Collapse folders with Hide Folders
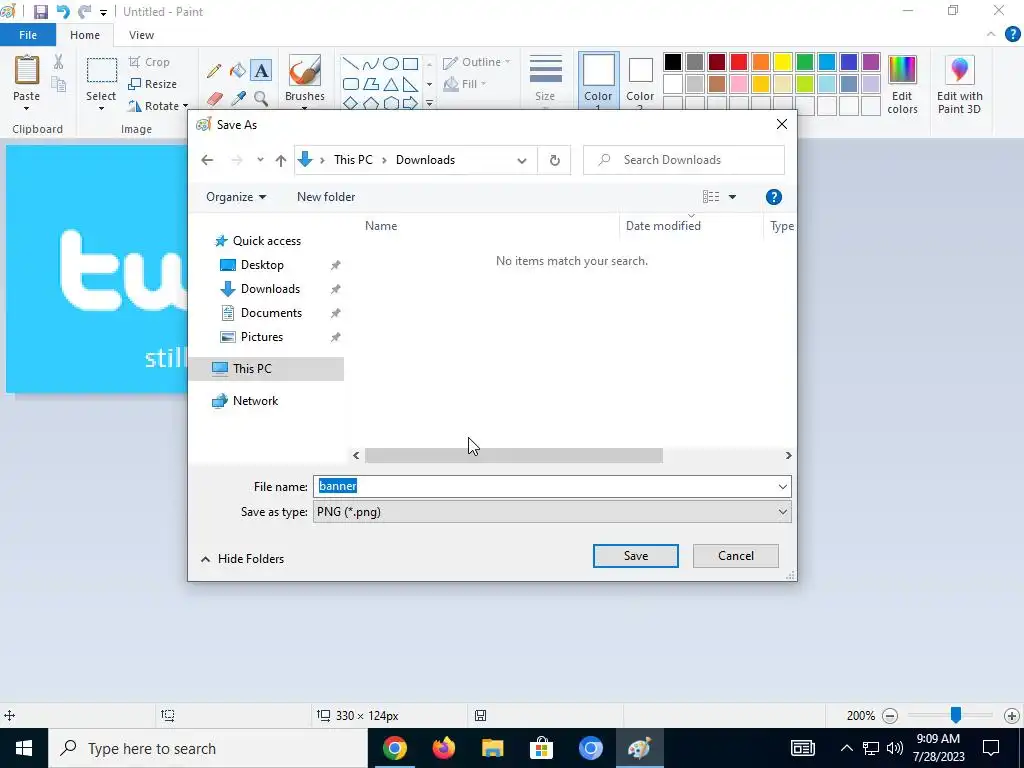Image resolution: width=1024 pixels, height=768 pixels. [242, 559]
